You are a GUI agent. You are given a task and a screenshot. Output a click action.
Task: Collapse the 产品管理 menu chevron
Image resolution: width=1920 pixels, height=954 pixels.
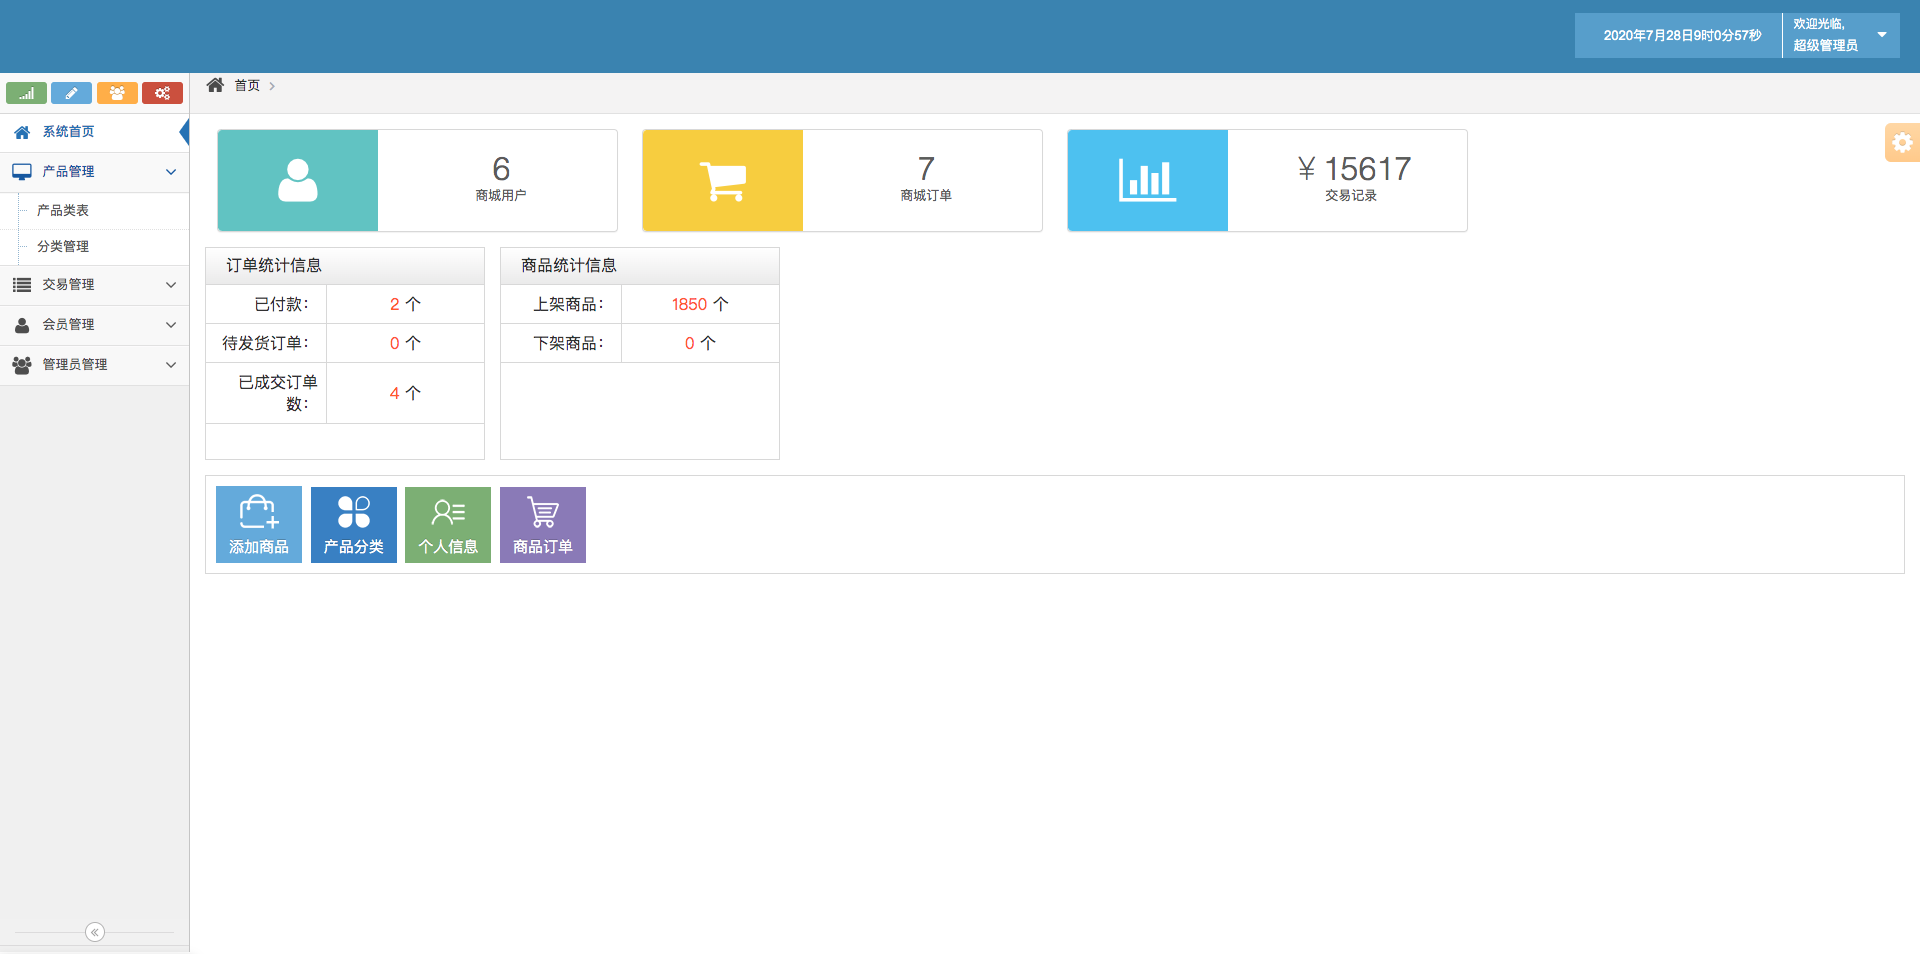[x=171, y=172]
